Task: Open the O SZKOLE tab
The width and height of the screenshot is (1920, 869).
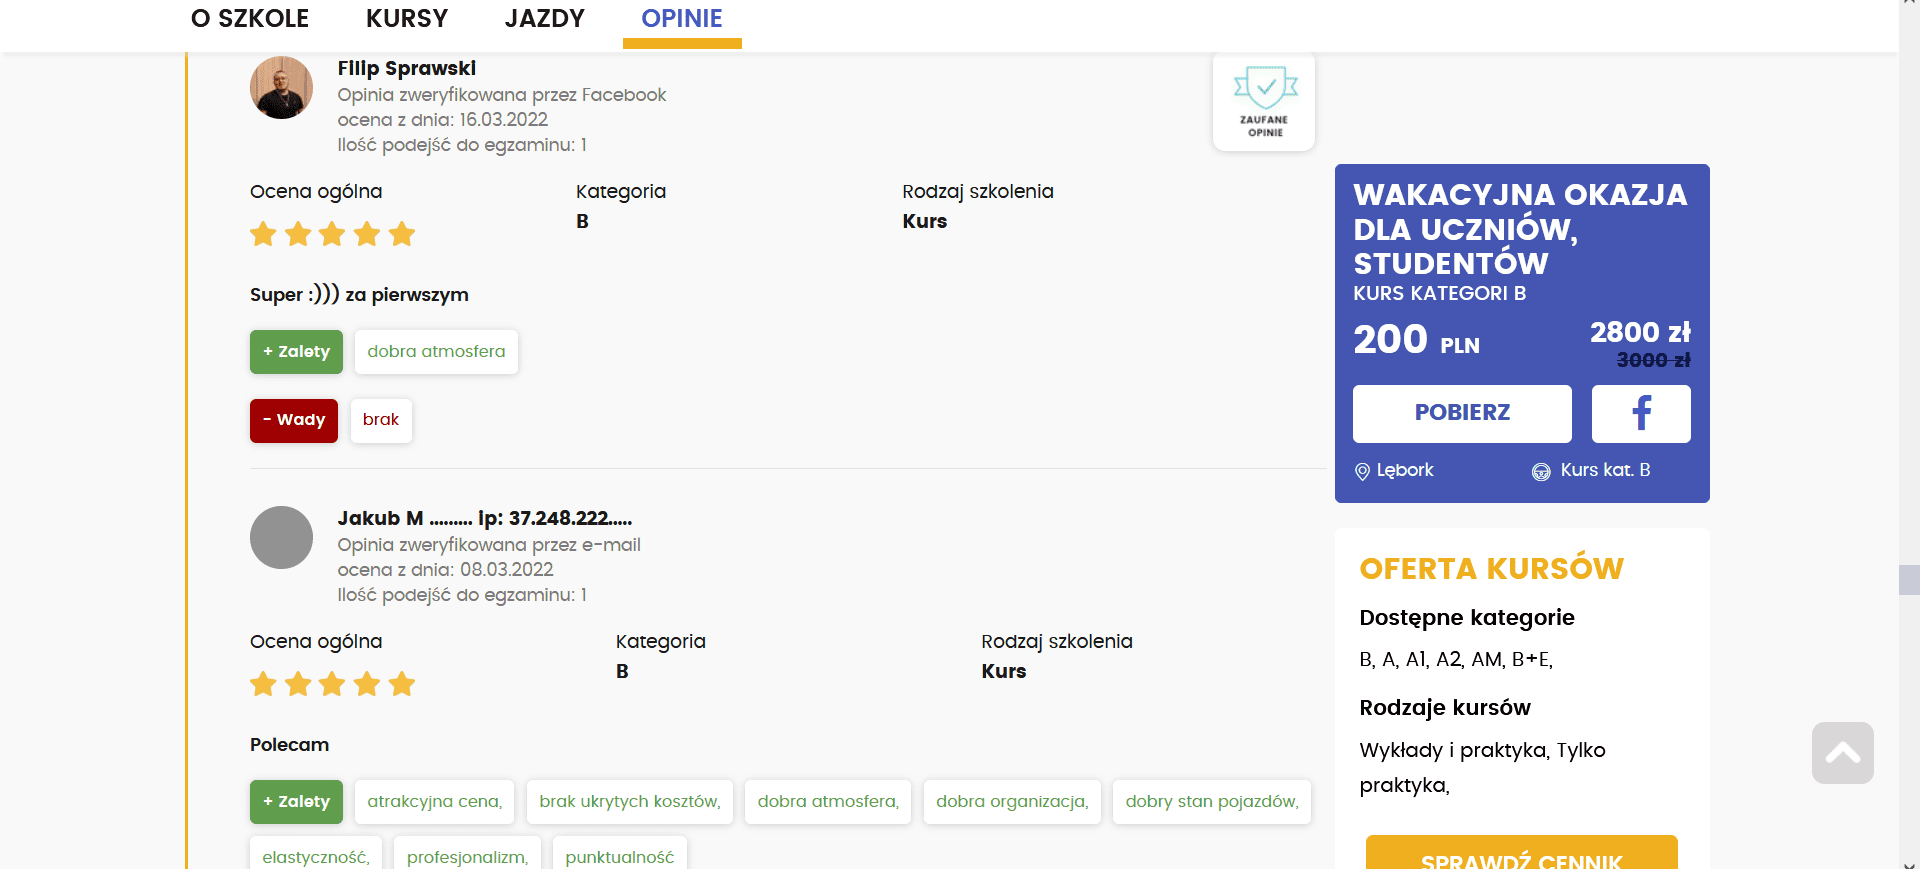Action: [x=249, y=19]
